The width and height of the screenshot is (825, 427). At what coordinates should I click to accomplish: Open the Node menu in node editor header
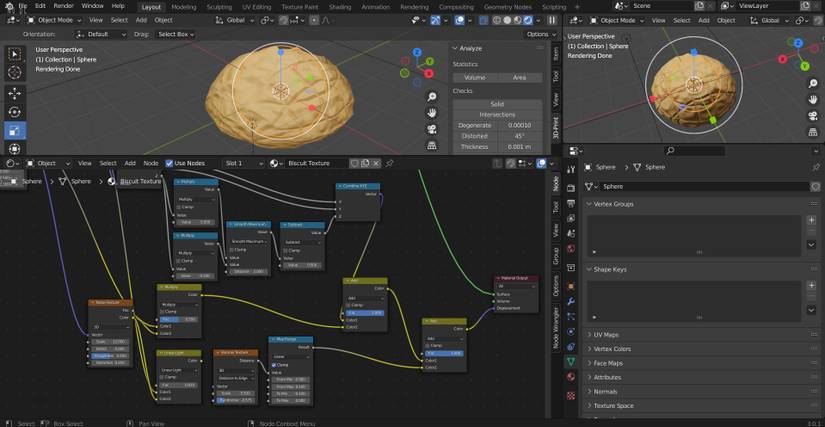(x=151, y=164)
